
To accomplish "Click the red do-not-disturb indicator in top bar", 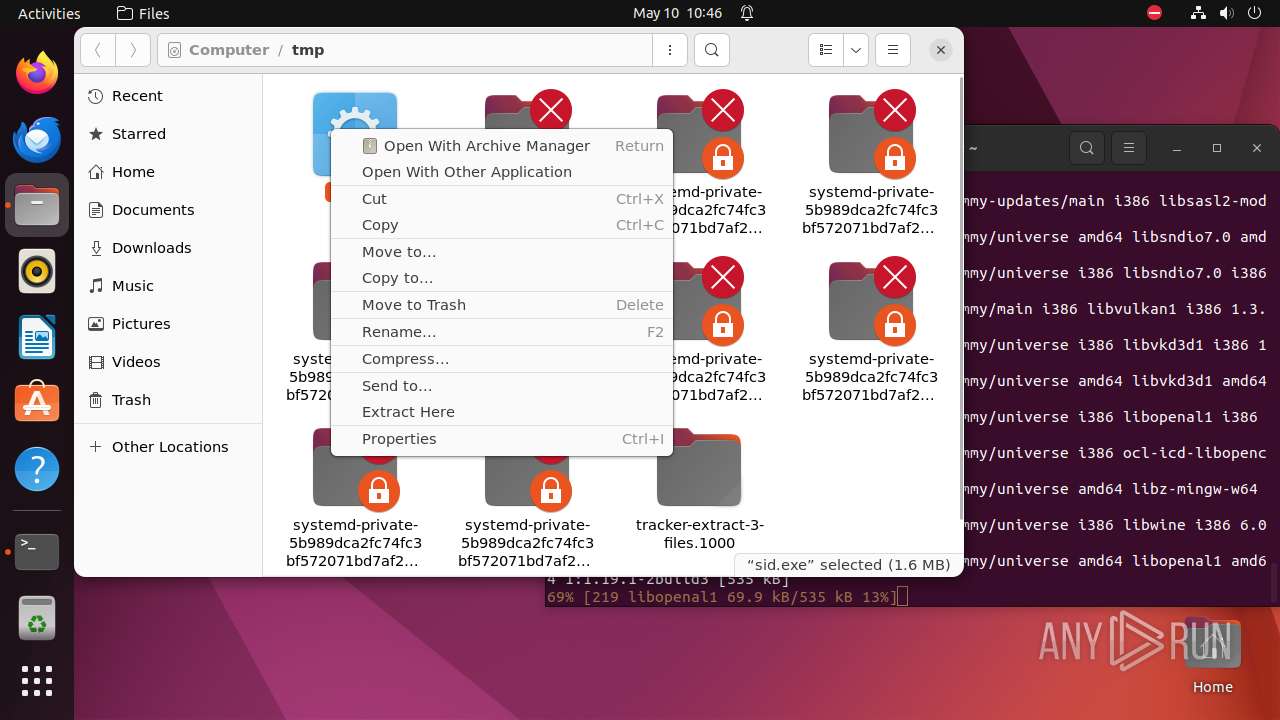I will 1154,13.
